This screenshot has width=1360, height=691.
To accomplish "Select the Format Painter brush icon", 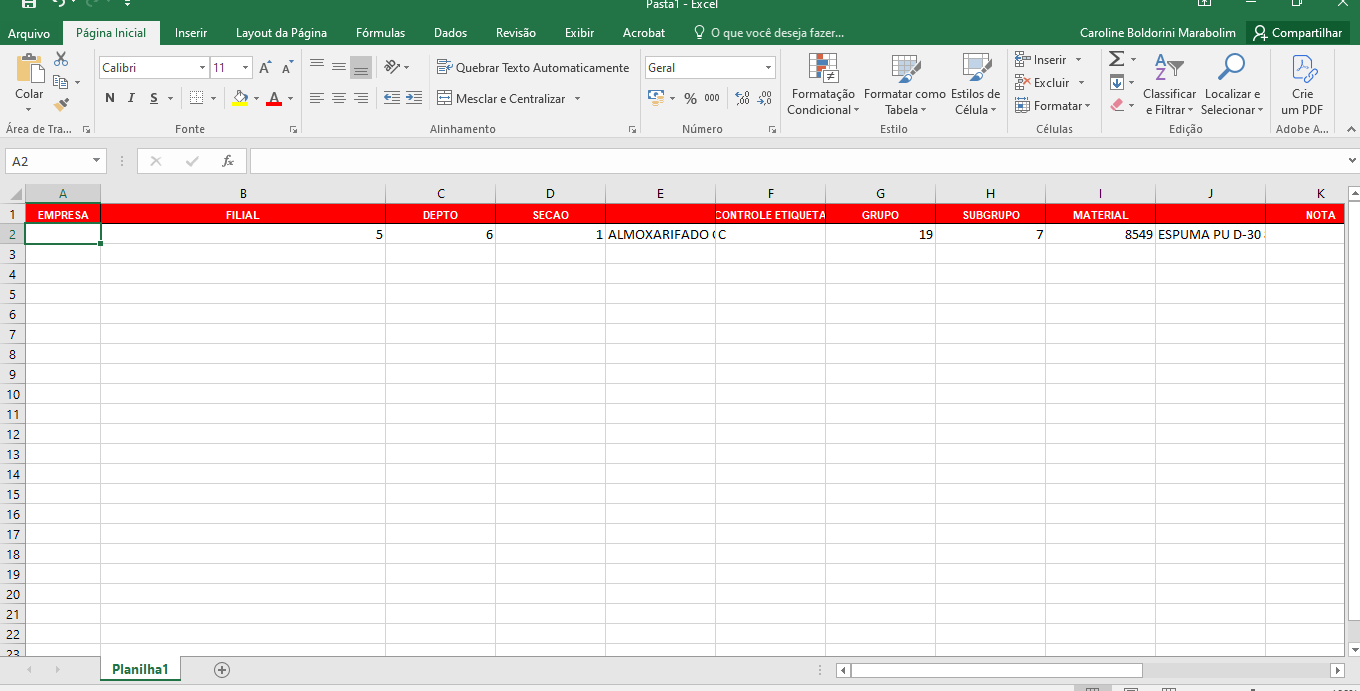I will pos(61,104).
